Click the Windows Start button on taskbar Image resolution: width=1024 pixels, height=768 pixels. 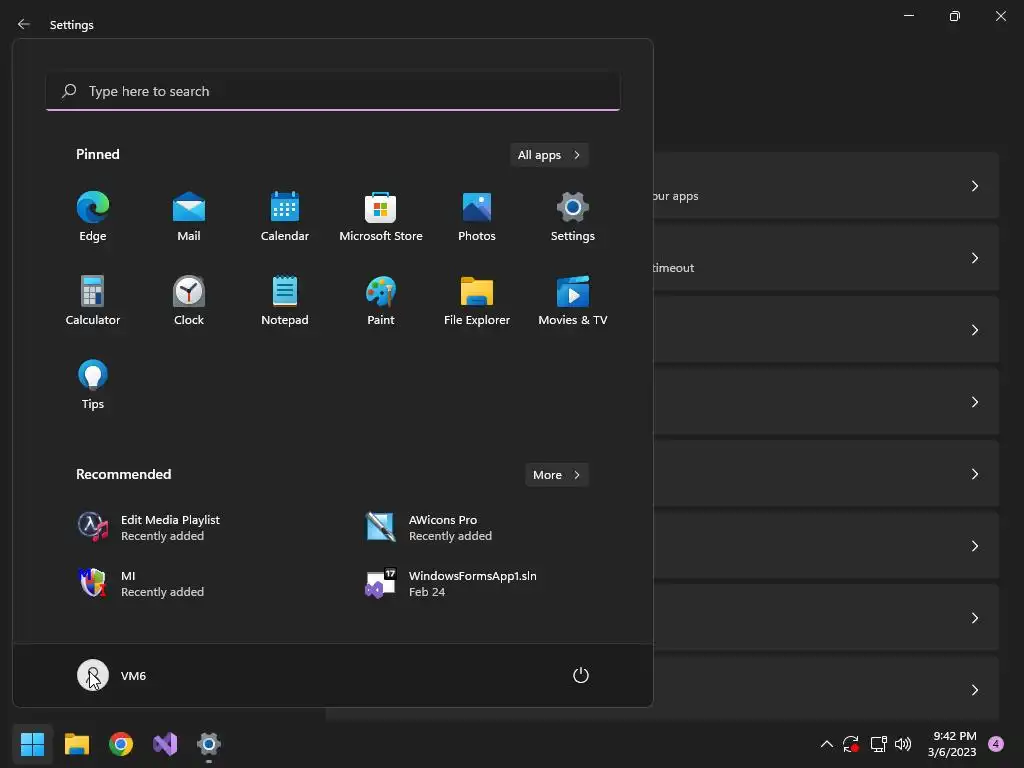pyautogui.click(x=33, y=744)
